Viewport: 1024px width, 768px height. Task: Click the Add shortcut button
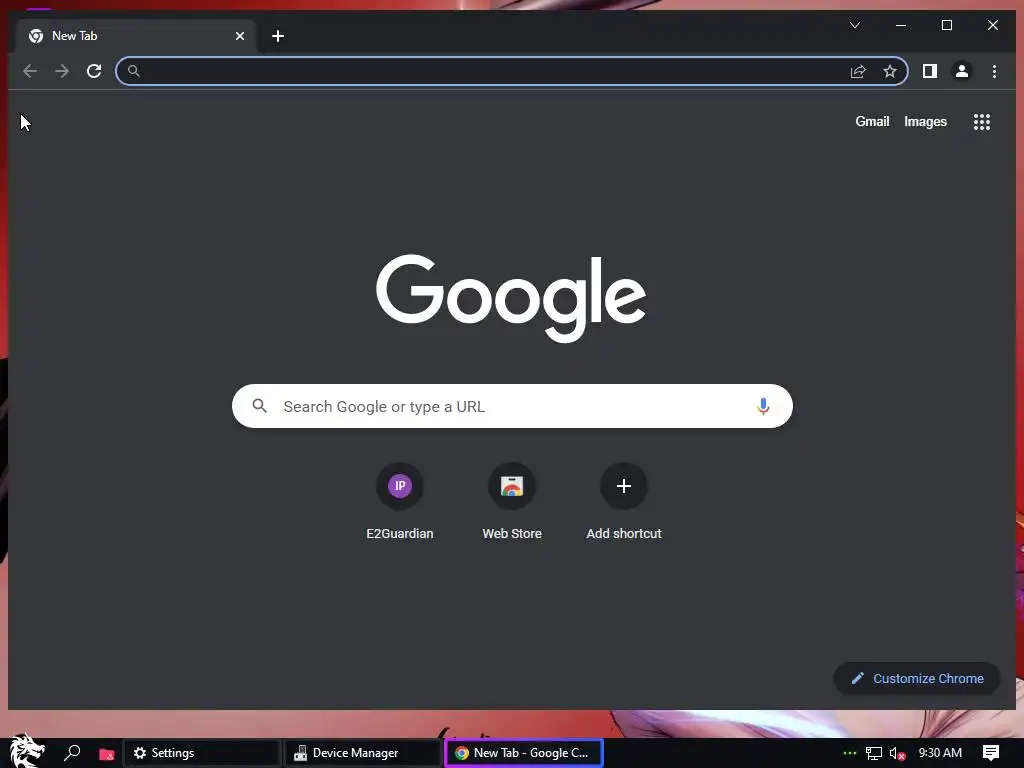pyautogui.click(x=624, y=502)
